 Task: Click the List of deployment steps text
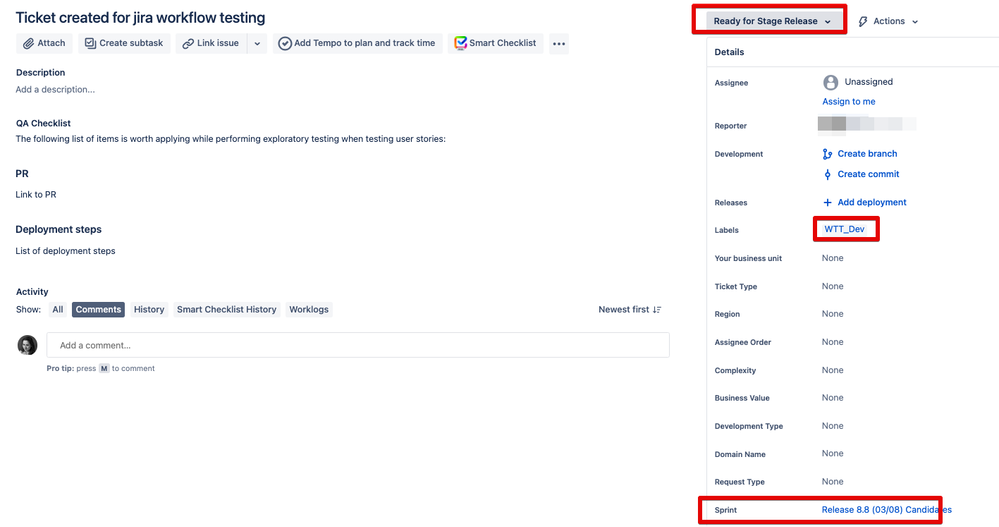pos(65,251)
